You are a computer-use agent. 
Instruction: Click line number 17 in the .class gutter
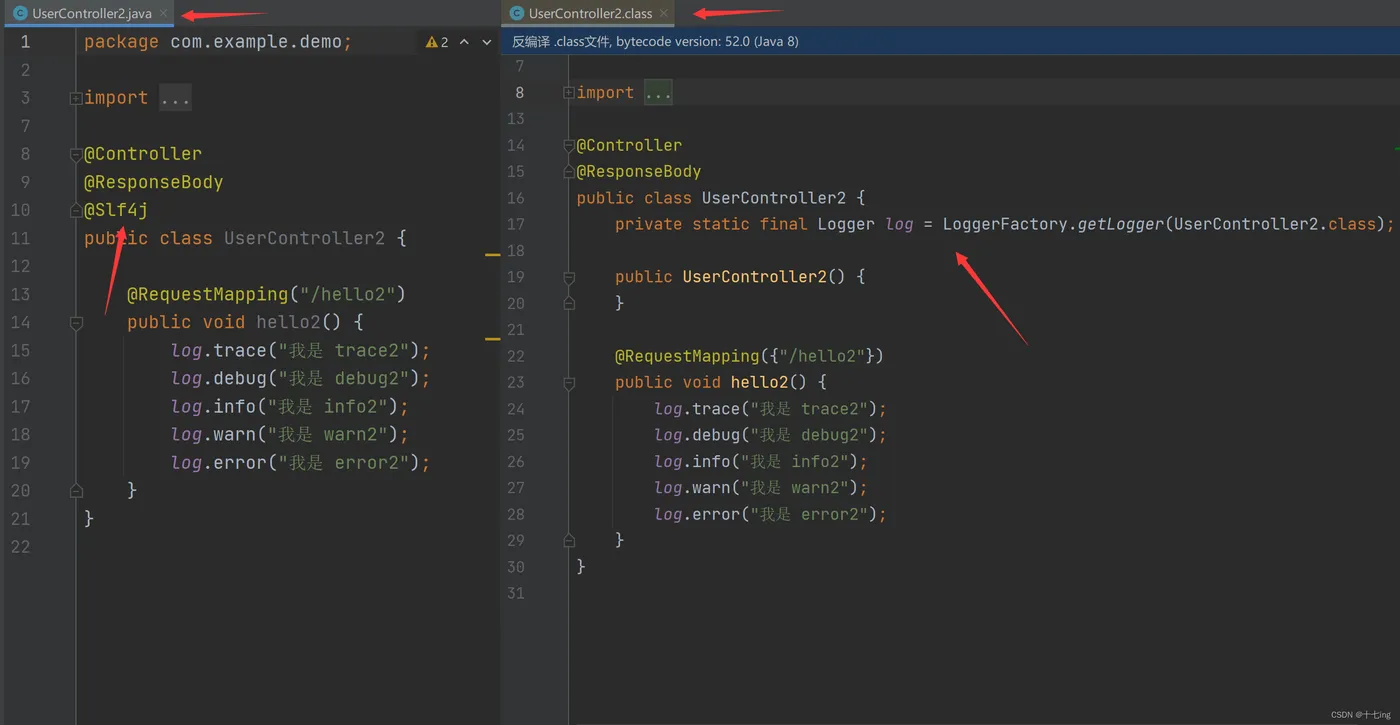click(516, 224)
